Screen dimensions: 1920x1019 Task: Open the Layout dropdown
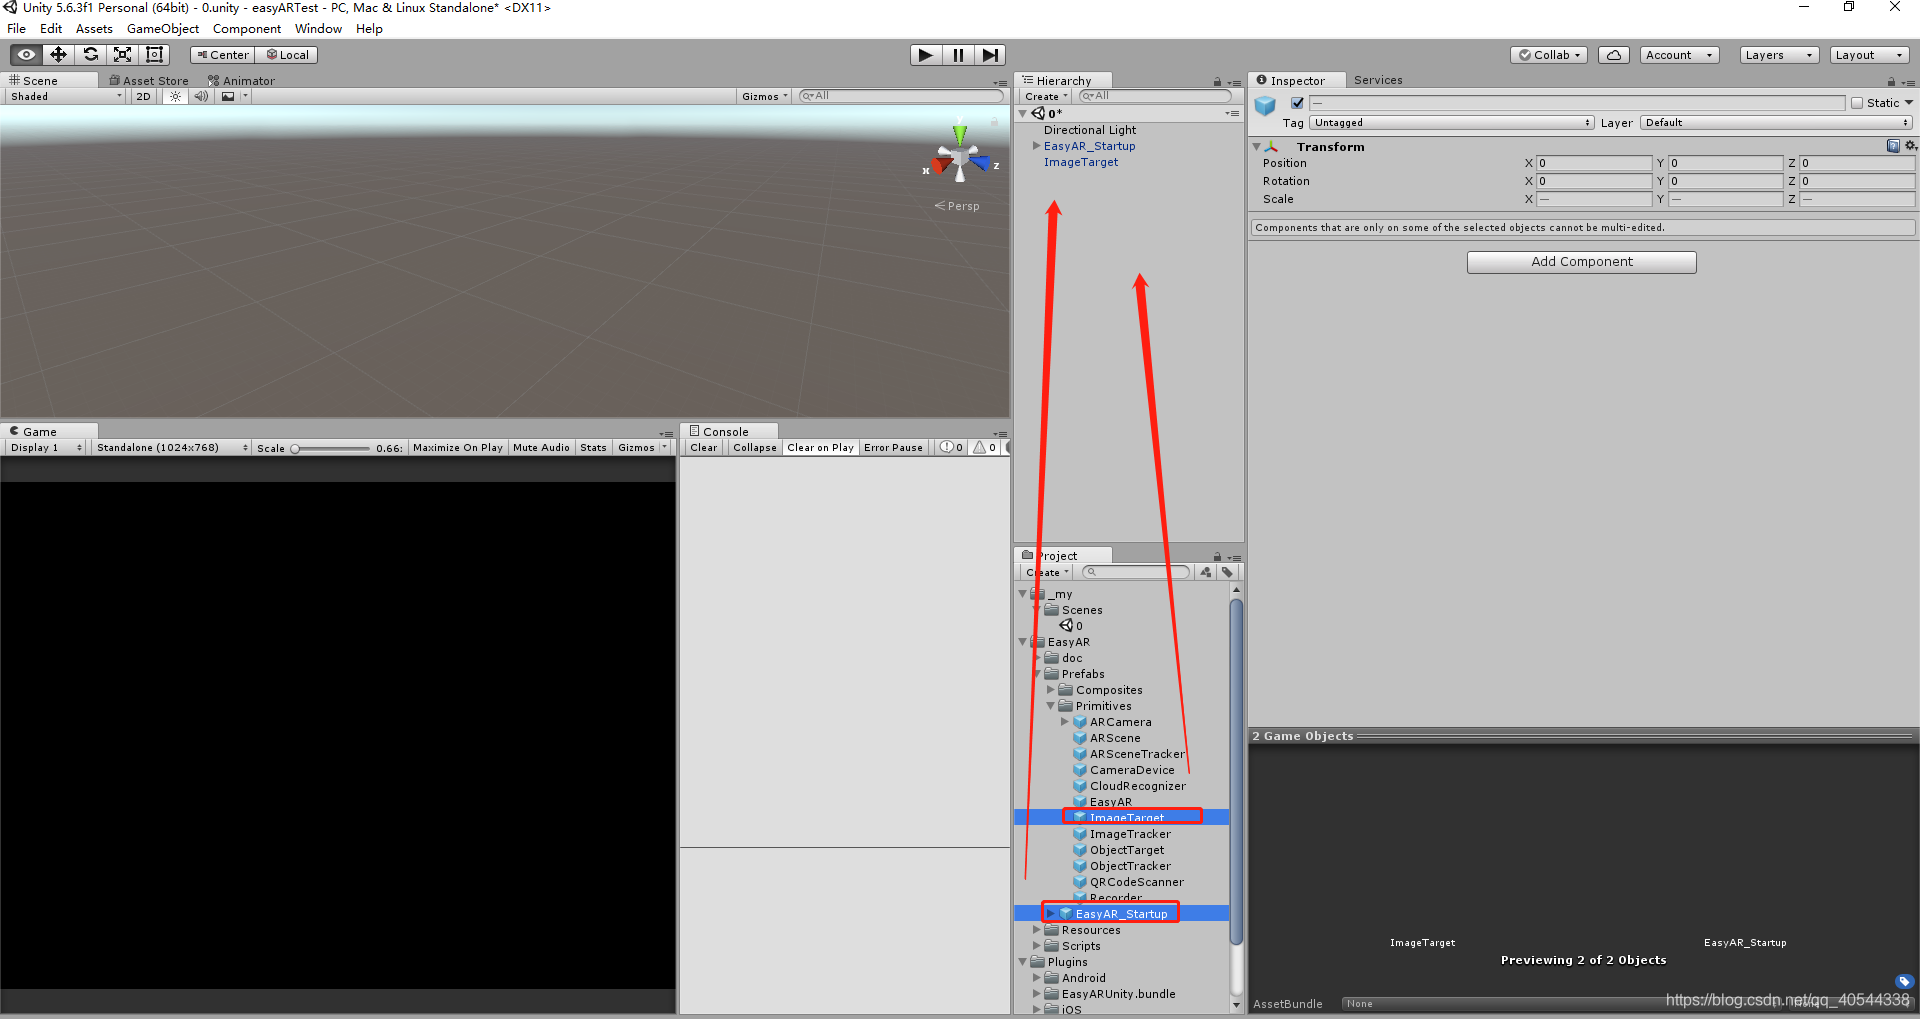[x=1869, y=55]
